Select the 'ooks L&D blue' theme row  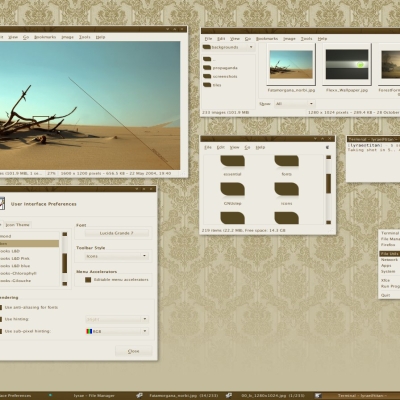point(29,266)
